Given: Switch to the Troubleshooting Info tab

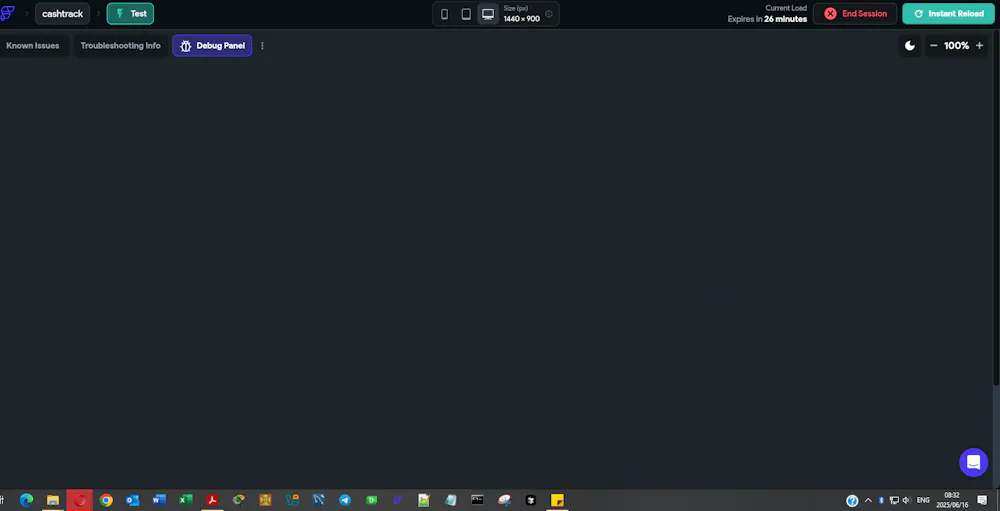Looking at the screenshot, I should coord(121,46).
